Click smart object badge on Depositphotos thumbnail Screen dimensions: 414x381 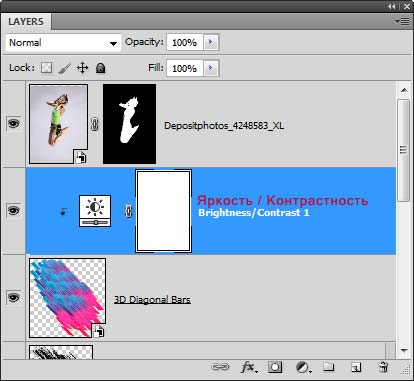(x=80, y=157)
